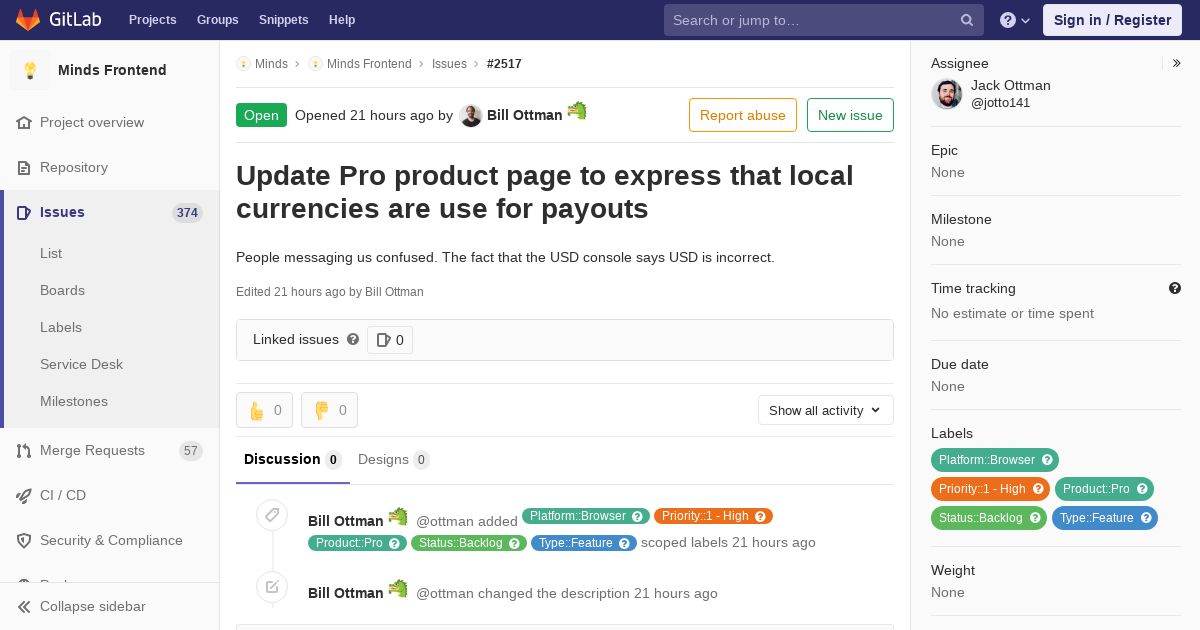The width and height of the screenshot is (1200, 630).
Task: Open the Show all activity dropdown
Action: coord(826,410)
